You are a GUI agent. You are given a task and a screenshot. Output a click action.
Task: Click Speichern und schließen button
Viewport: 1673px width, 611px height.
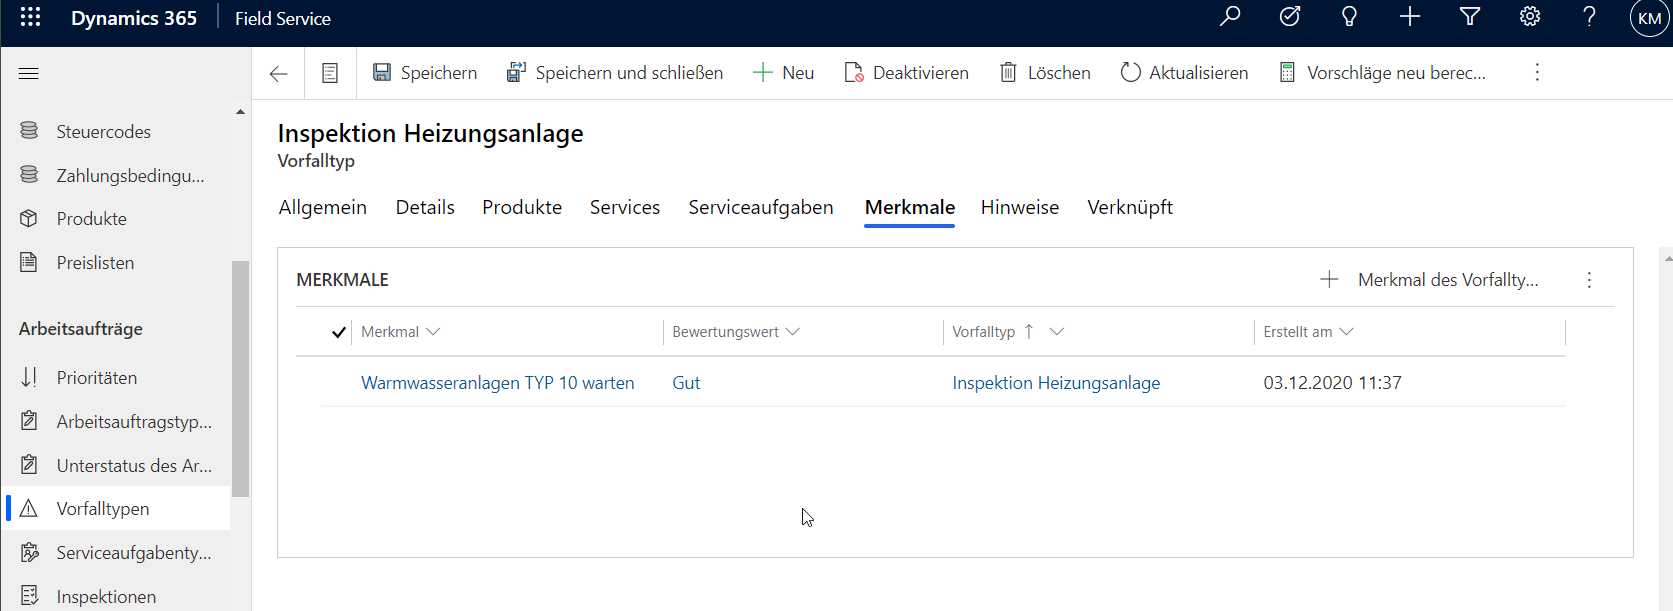615,73
